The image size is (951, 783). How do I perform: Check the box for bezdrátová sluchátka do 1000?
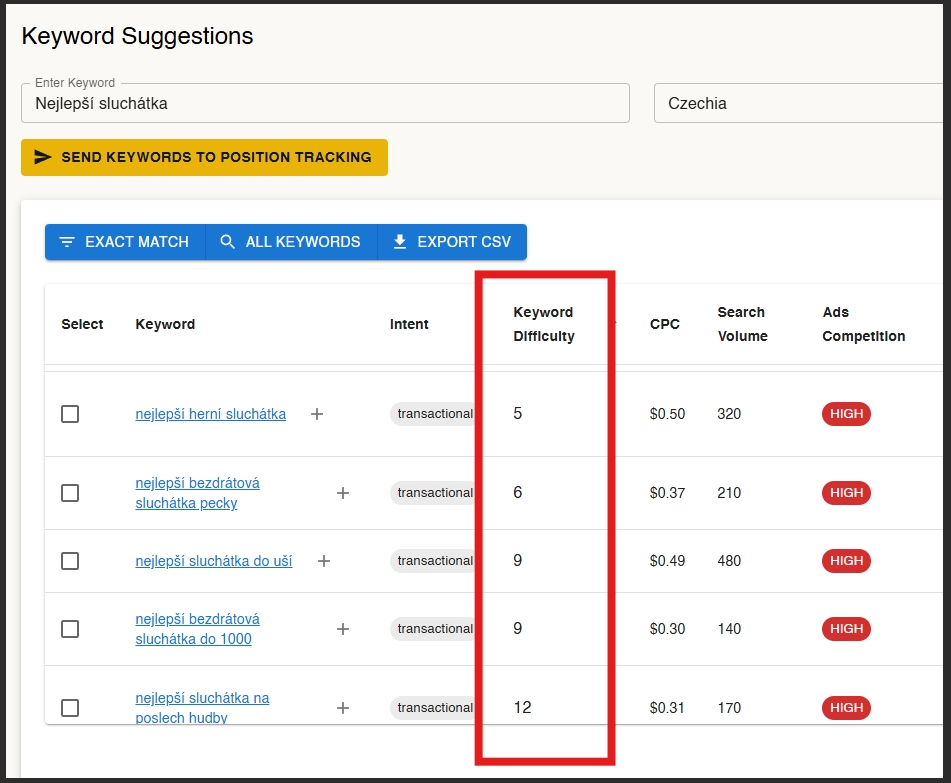point(70,629)
